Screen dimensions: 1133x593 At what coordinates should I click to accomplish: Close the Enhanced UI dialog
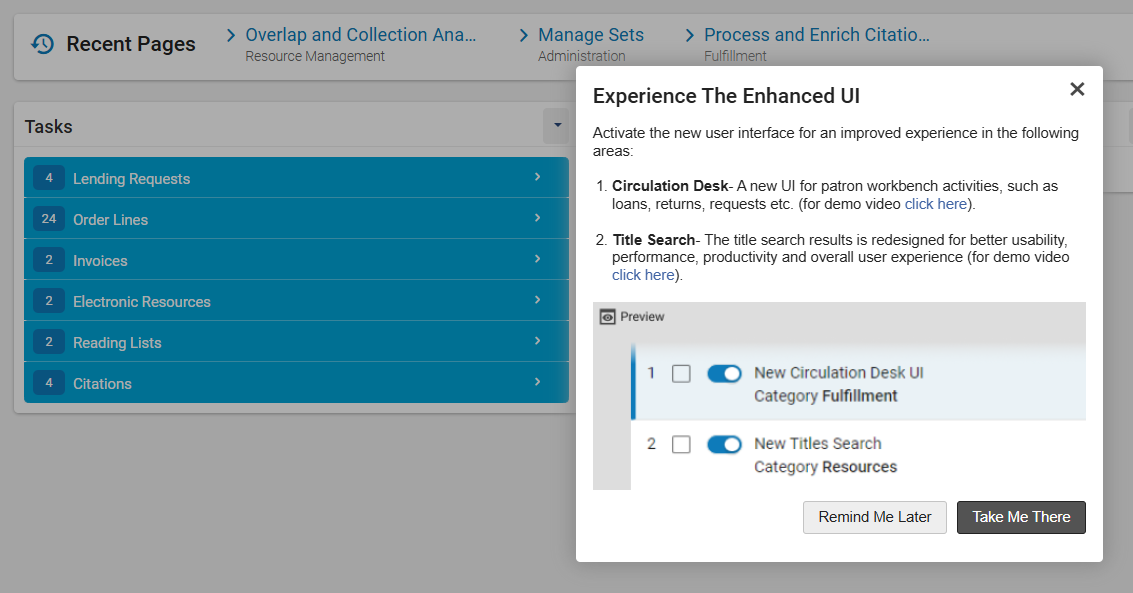coord(1077,89)
